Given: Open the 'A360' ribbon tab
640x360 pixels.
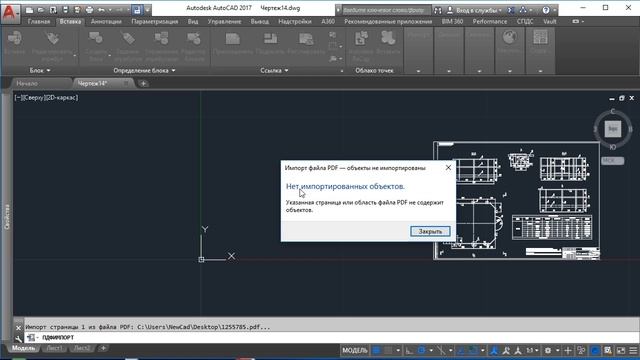Looking at the screenshot, I should (x=328, y=21).
